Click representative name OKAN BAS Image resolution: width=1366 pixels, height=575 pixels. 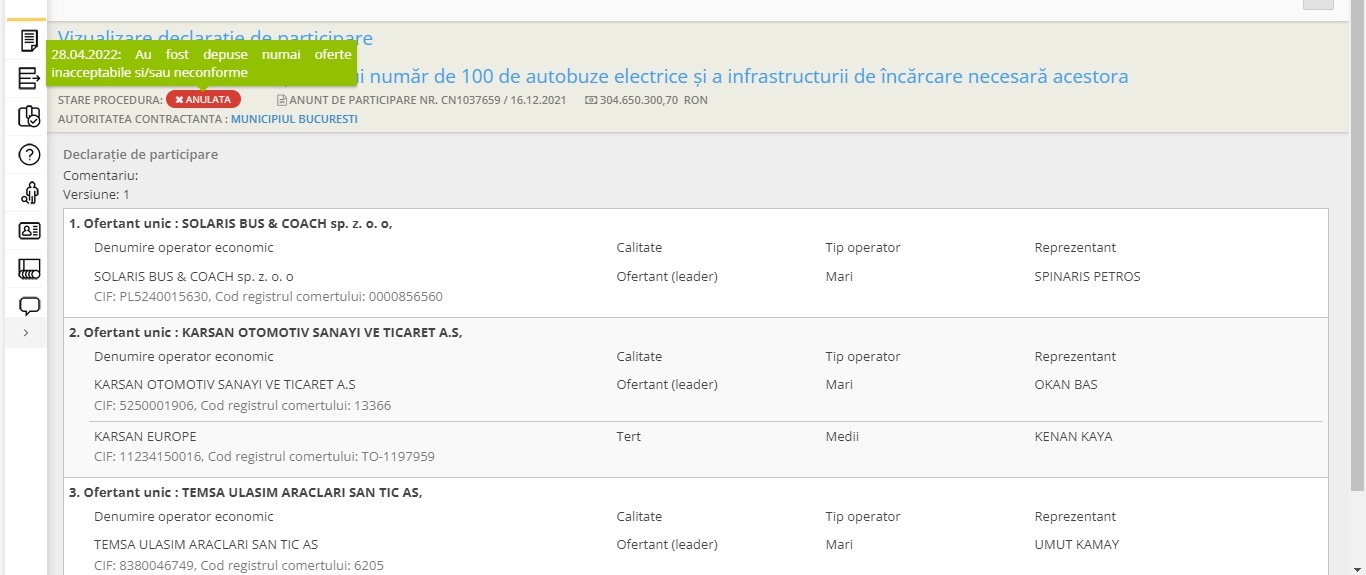(x=1066, y=384)
